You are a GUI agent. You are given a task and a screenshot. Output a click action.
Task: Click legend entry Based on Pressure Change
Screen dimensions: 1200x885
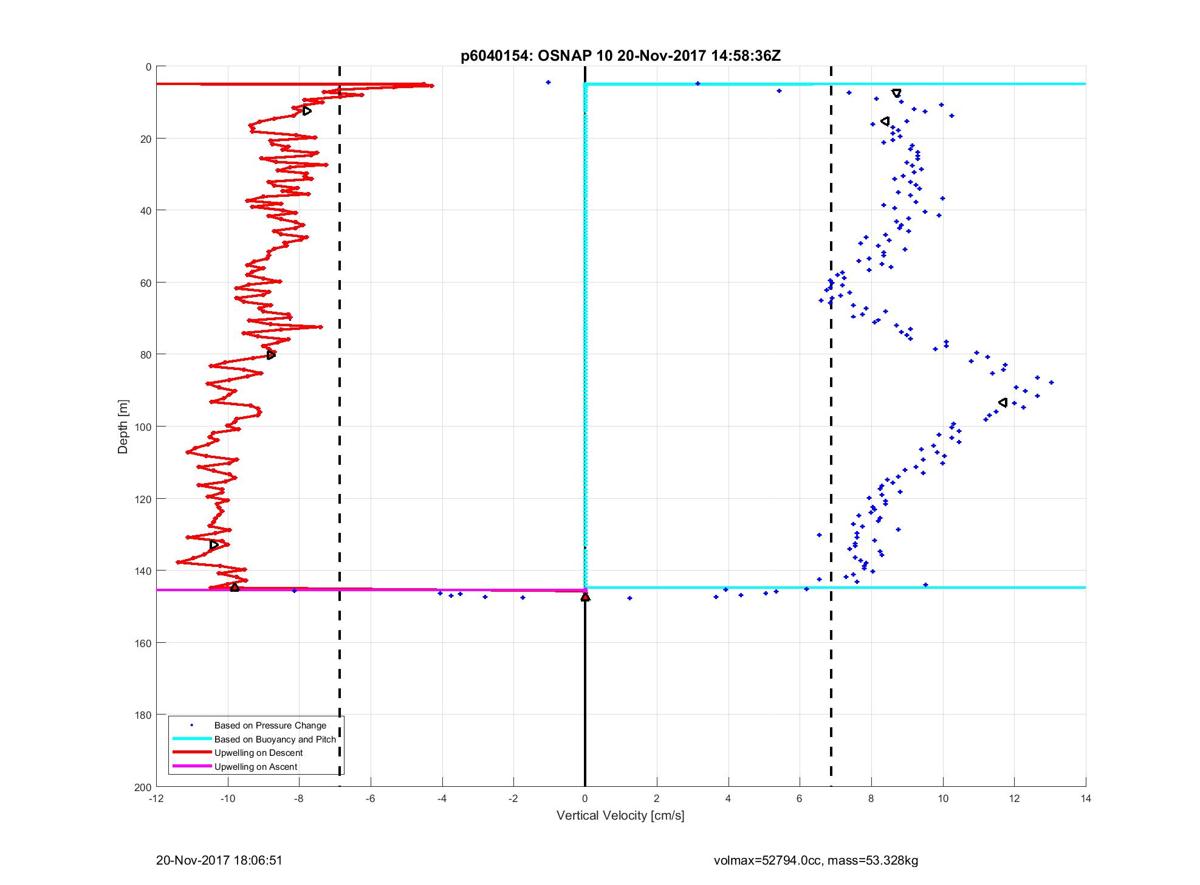click(270, 725)
